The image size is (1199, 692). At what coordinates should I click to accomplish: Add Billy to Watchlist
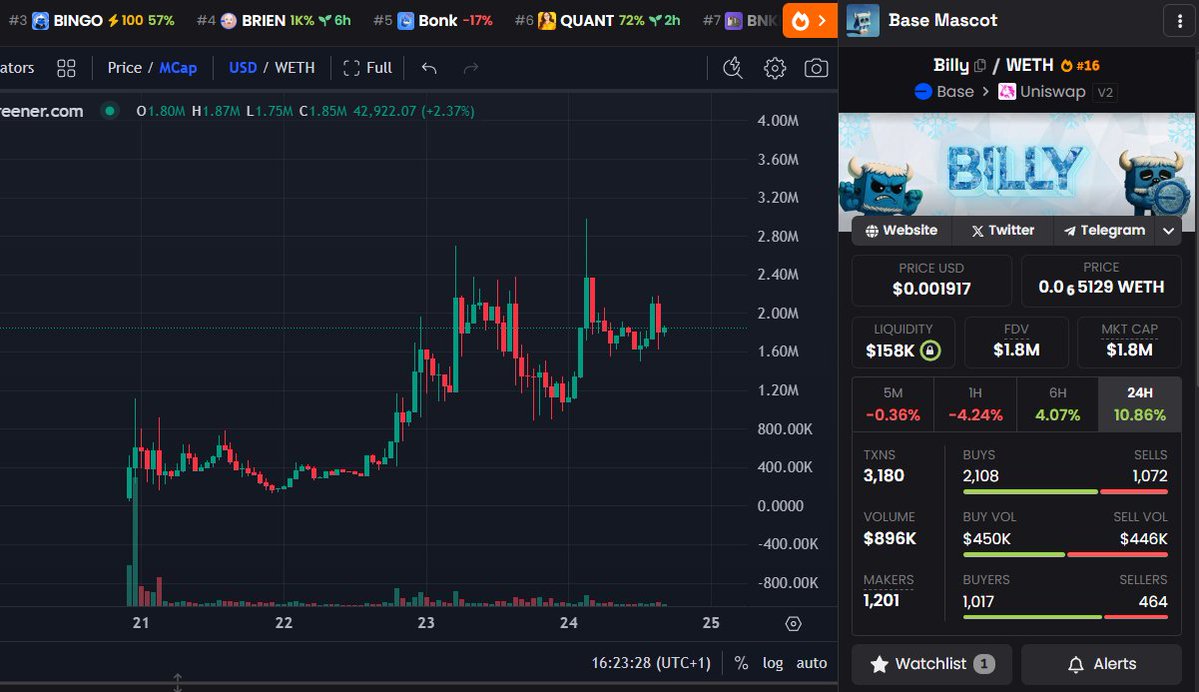(932, 664)
